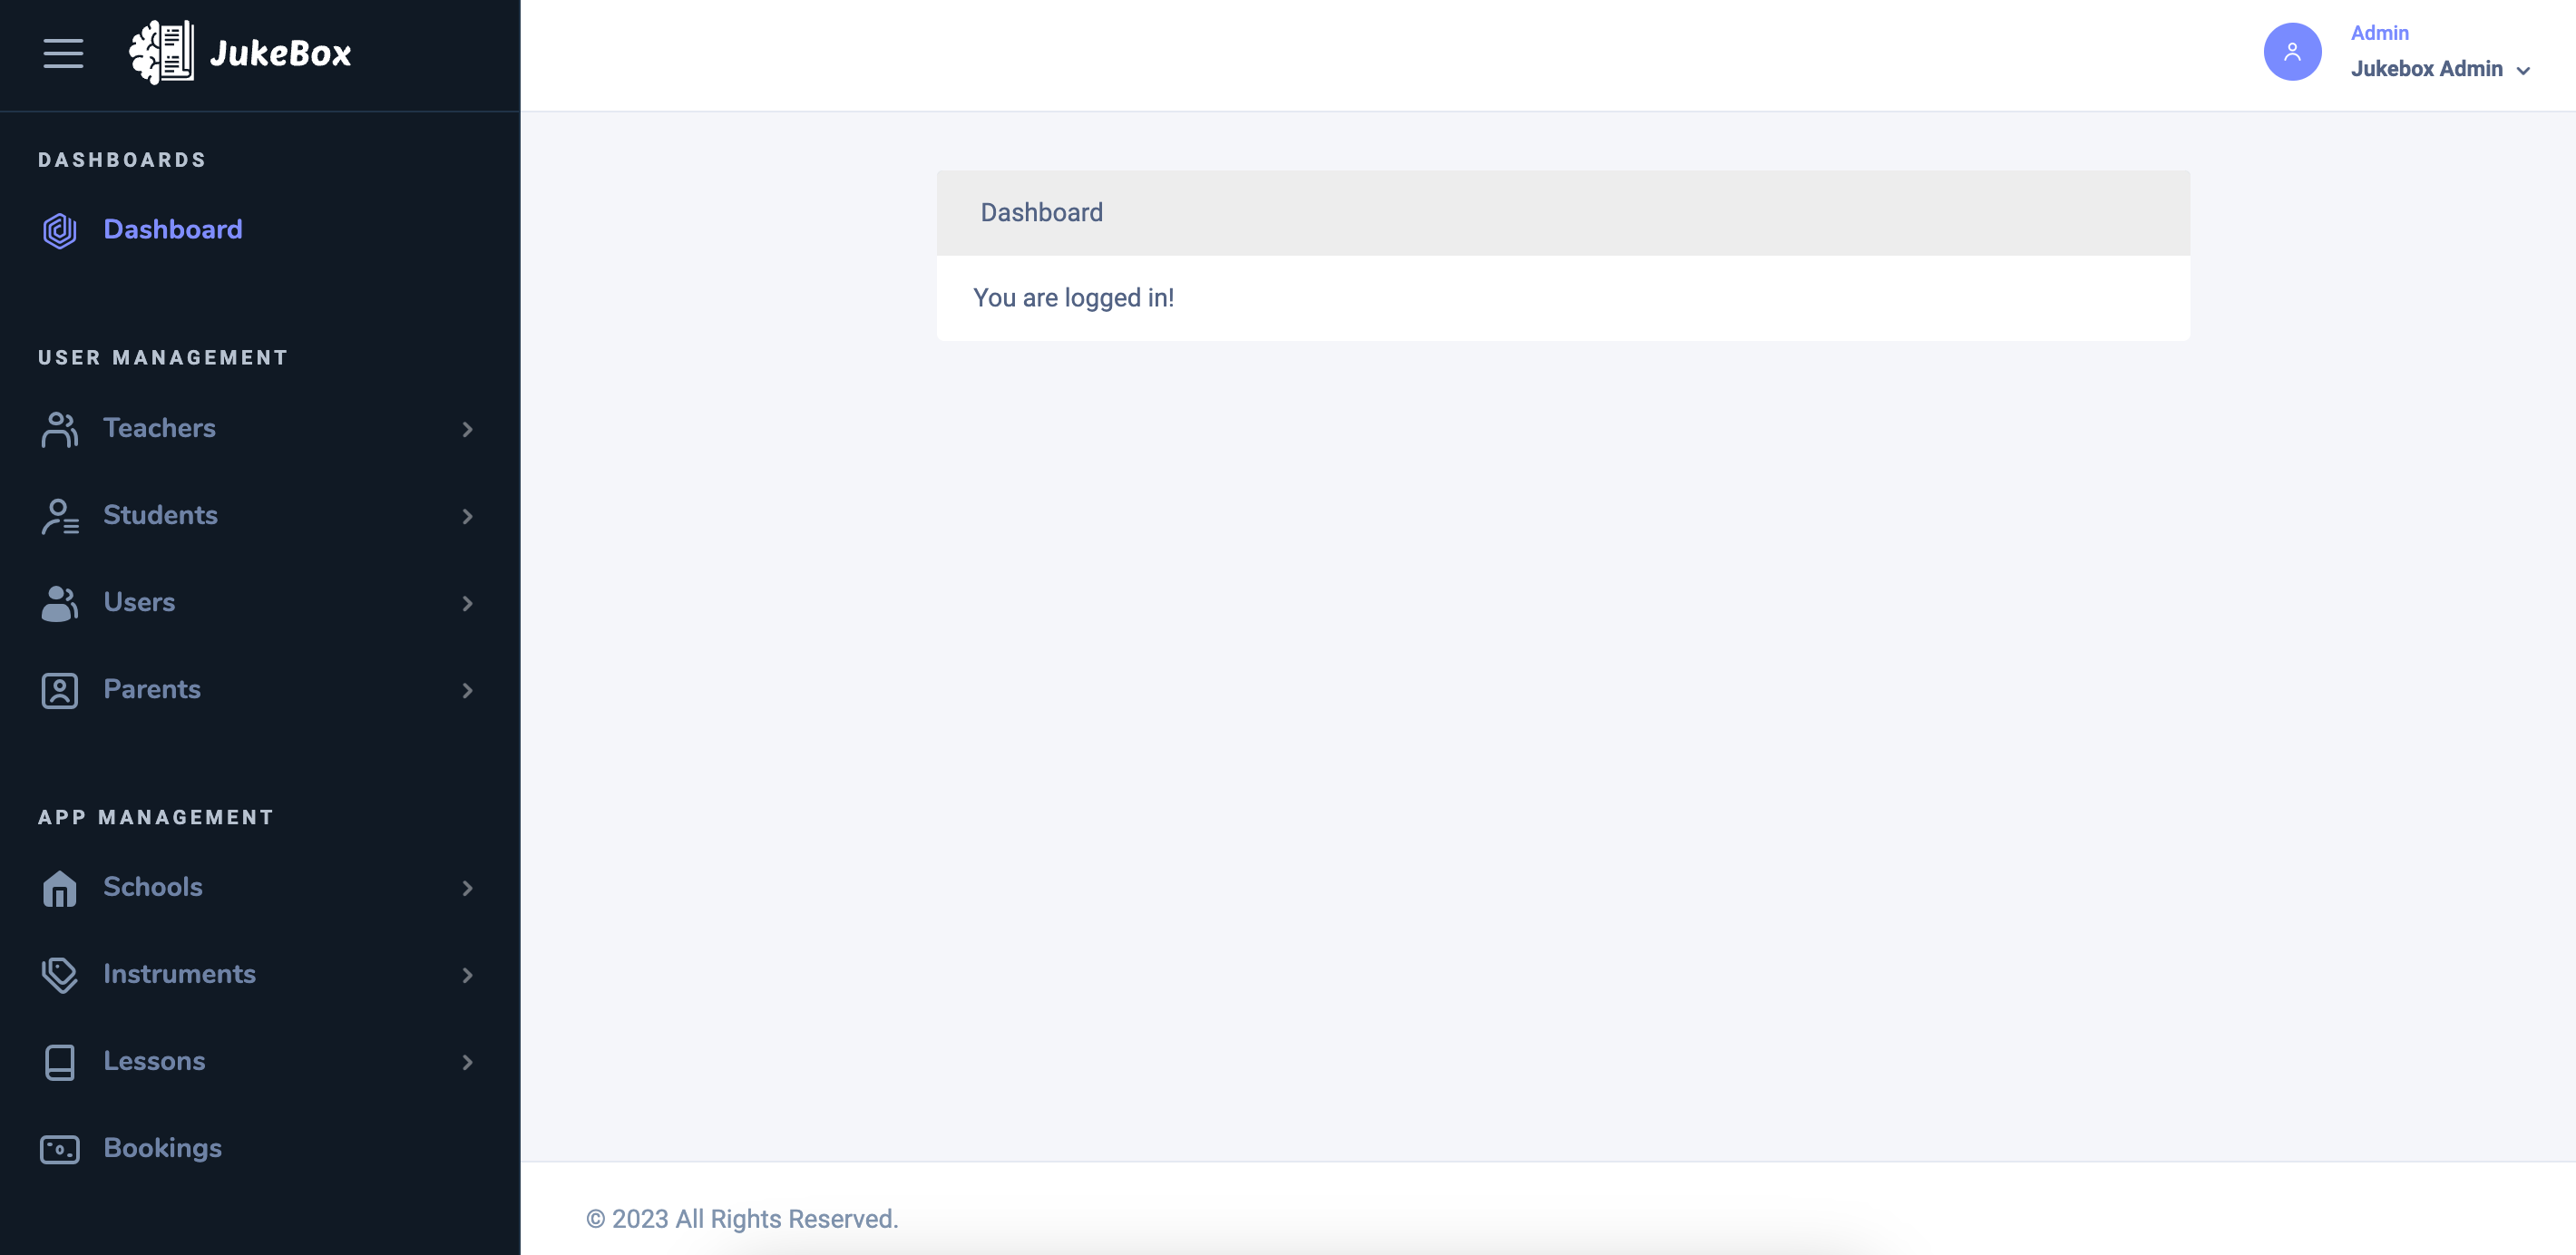Click the round user avatar
2576x1255 pixels.
pyautogui.click(x=2292, y=52)
